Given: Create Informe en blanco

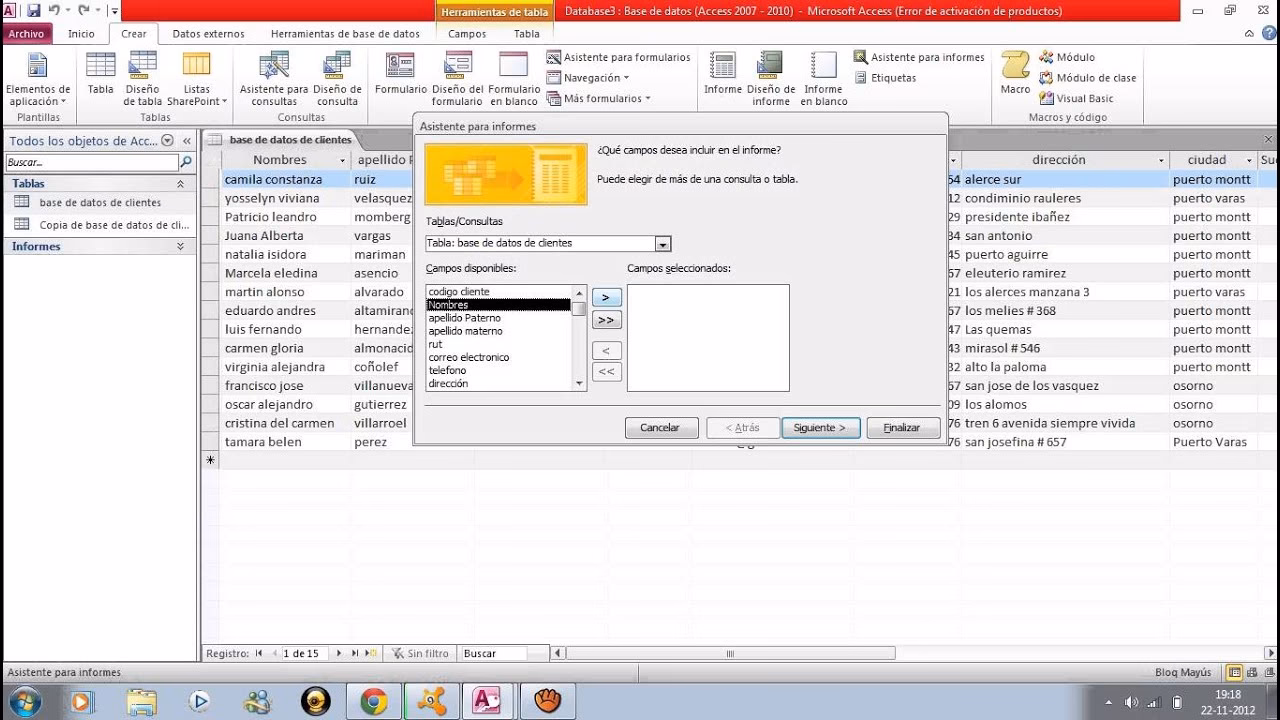Looking at the screenshot, I should click(x=824, y=79).
